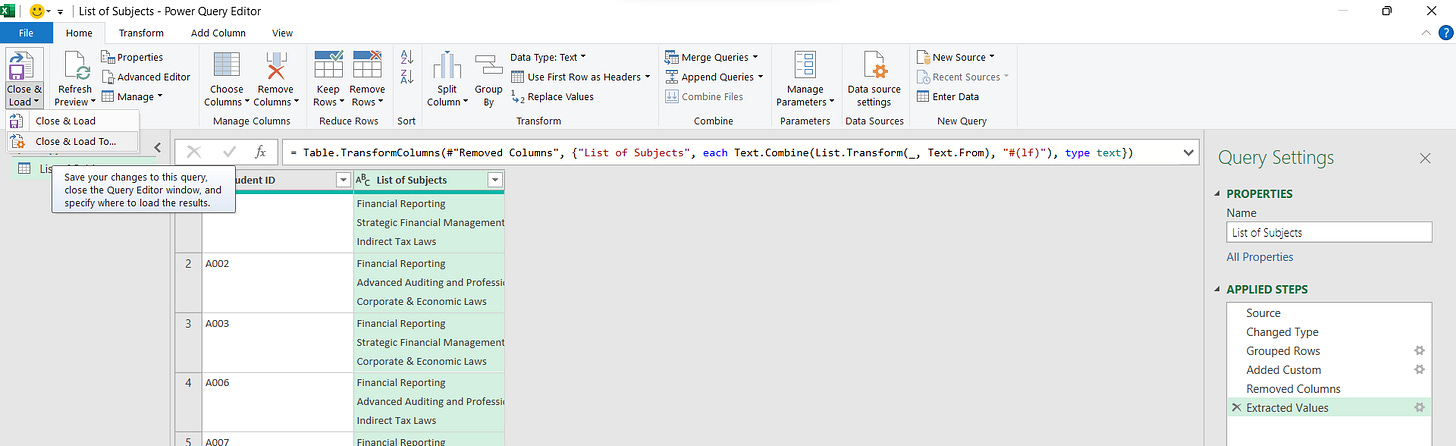Click the Manage Parameters icon
Image resolution: width=1456 pixels, height=446 pixels.
click(x=806, y=66)
